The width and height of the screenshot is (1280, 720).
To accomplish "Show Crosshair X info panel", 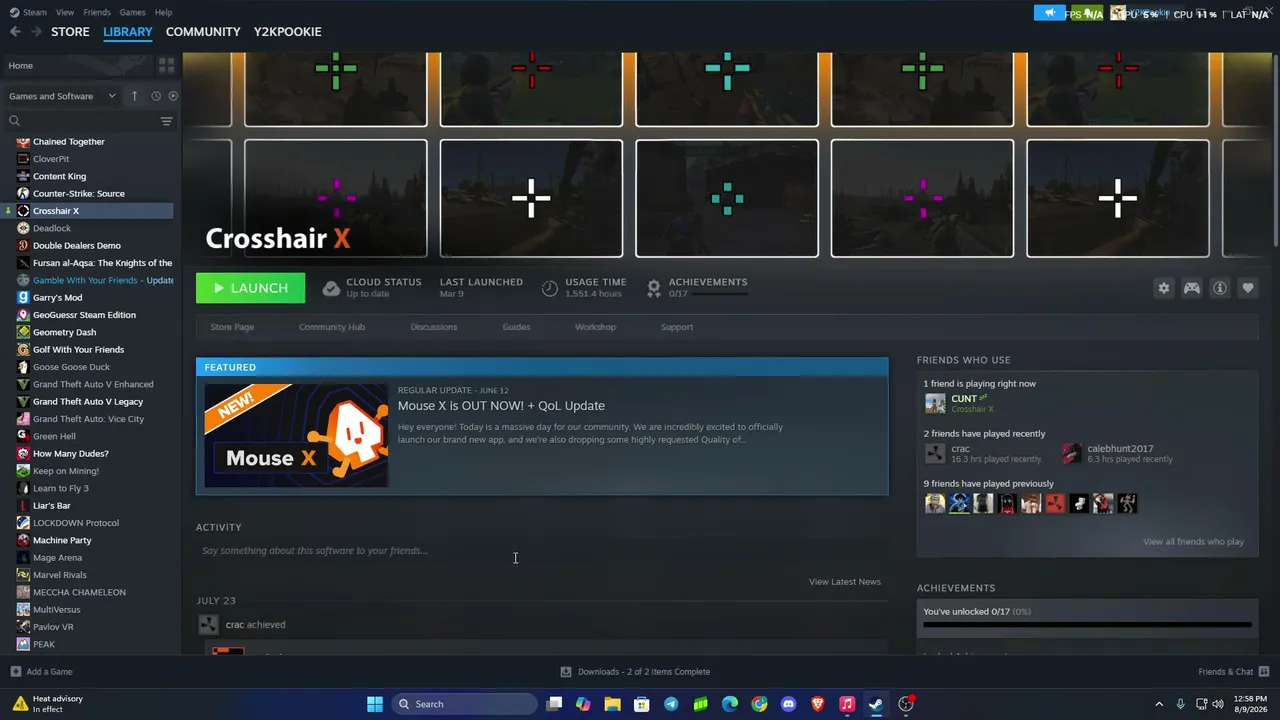I will point(1220,288).
